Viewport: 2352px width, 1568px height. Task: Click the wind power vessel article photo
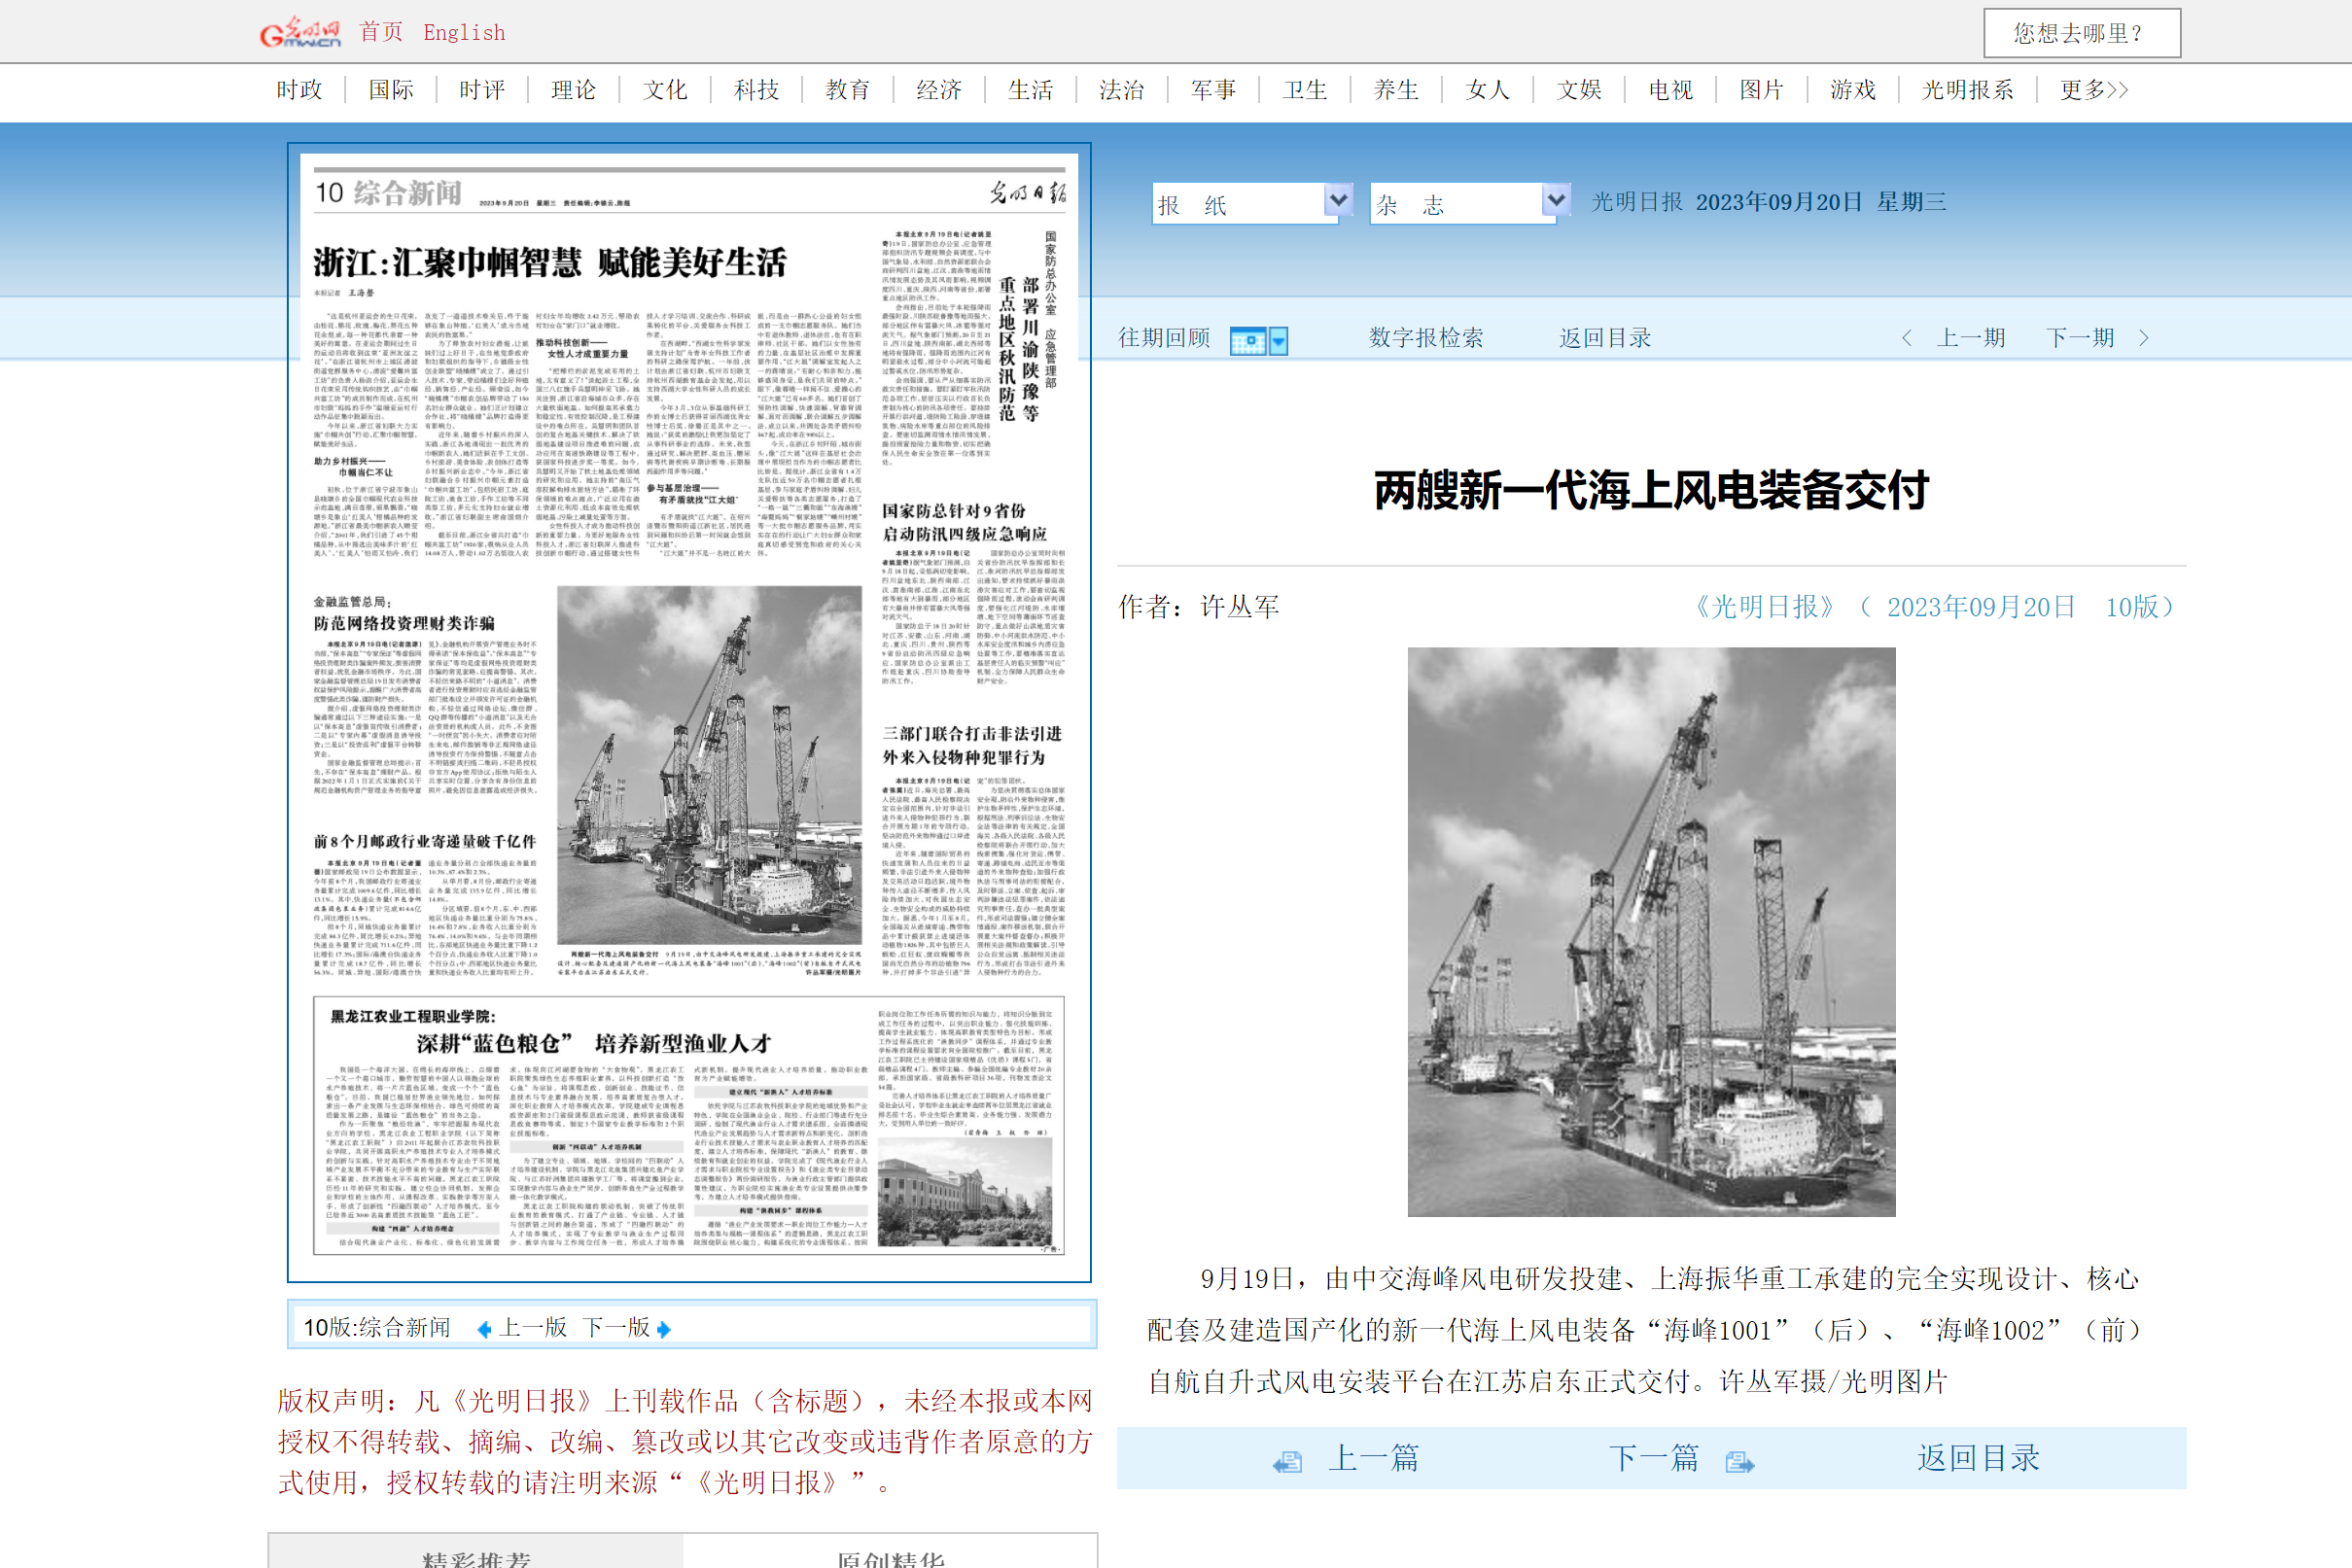1651,931
